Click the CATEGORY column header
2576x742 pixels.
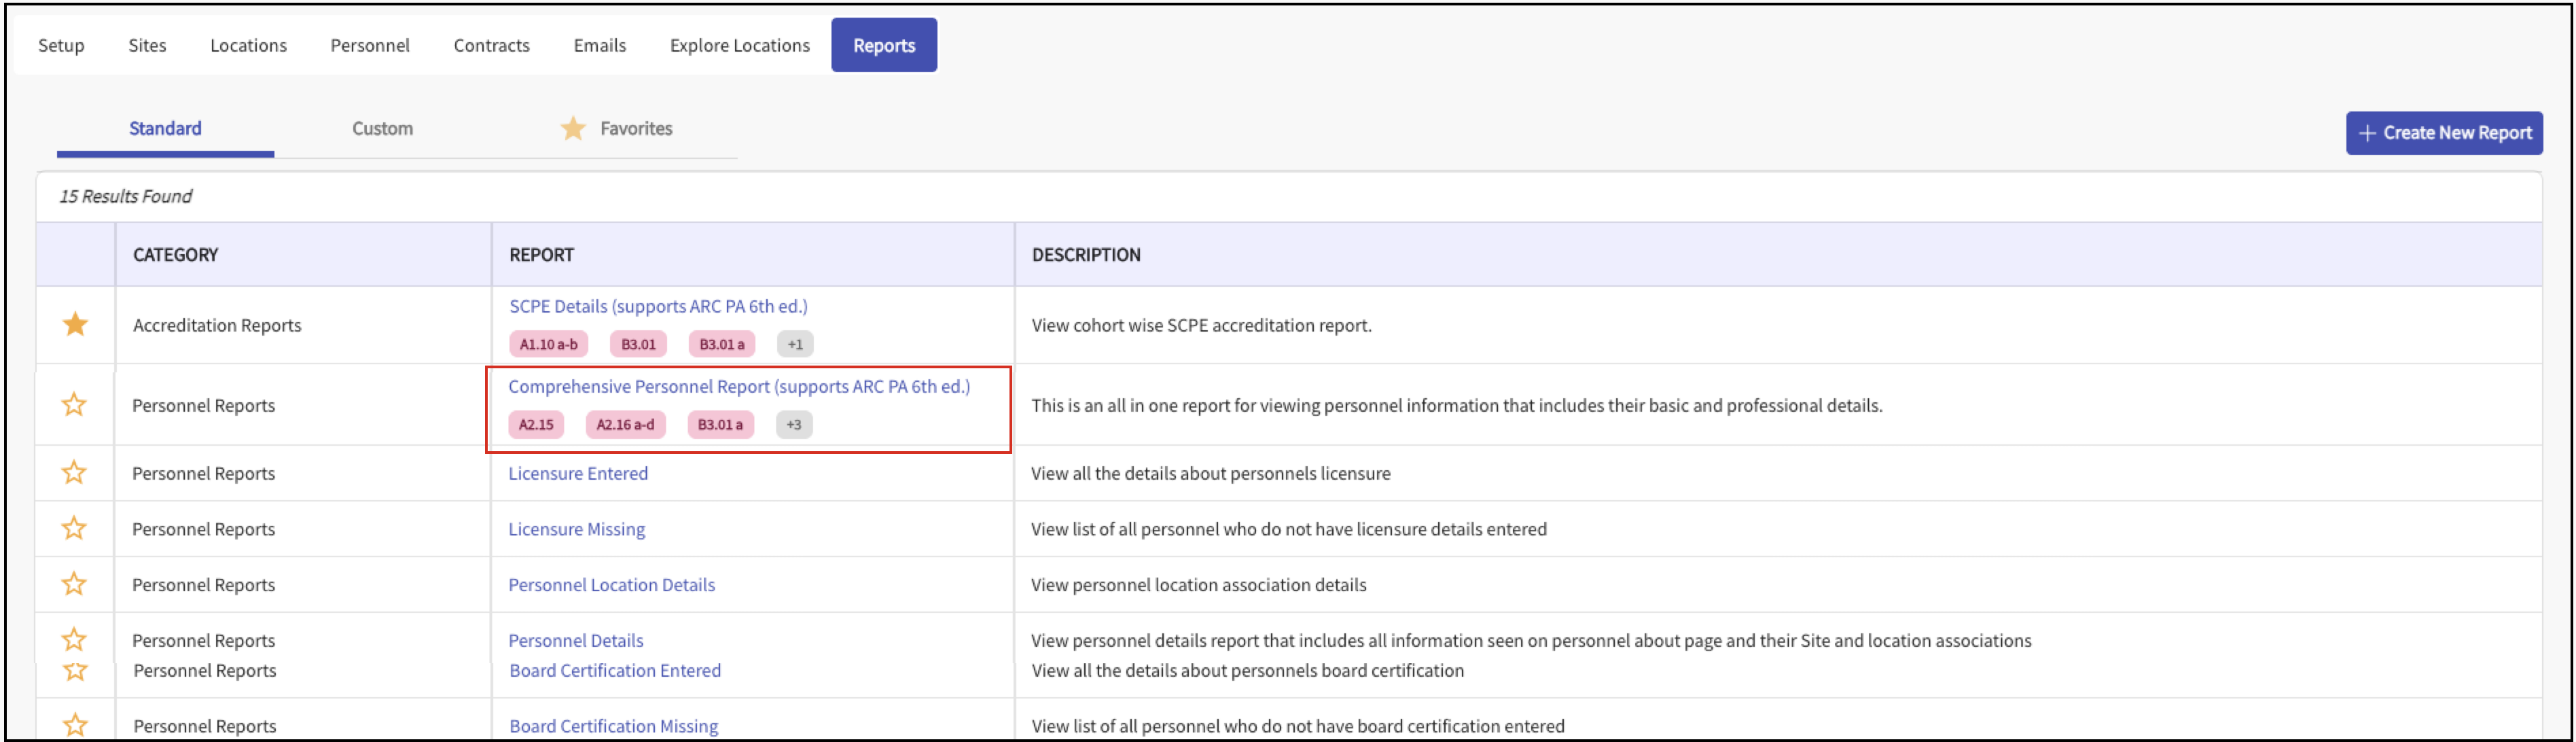[175, 255]
